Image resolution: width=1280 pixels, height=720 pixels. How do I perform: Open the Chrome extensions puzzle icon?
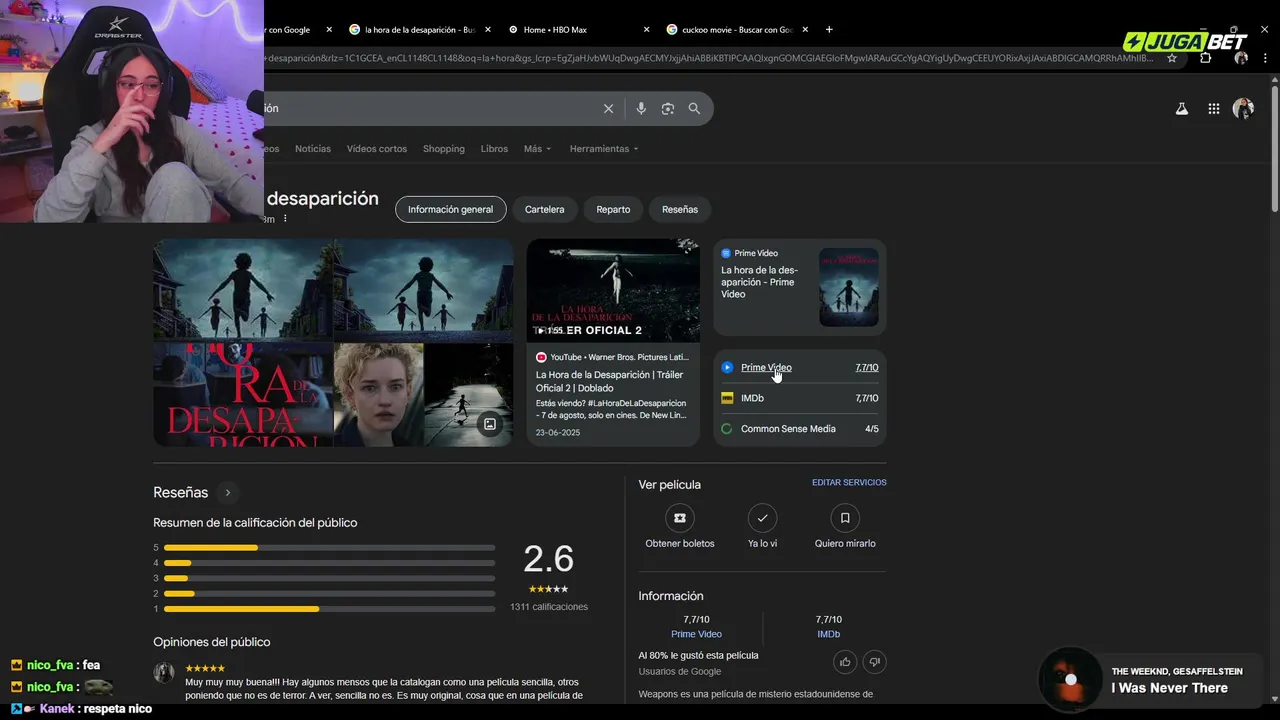click(x=1206, y=58)
